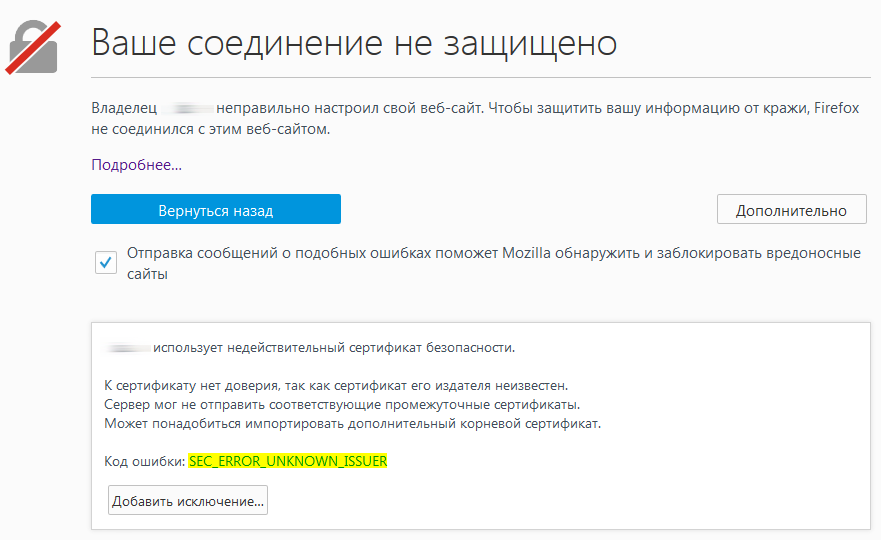Click the blurred site name after "Владелец"
The height and width of the screenshot is (540, 881).
click(x=190, y=108)
